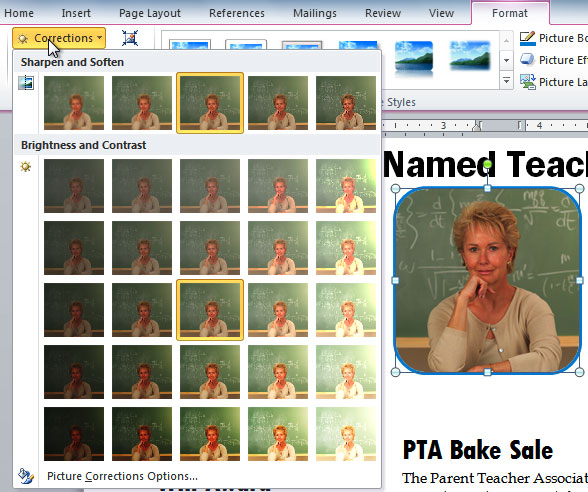Click the Compress Pictures icon

click(130, 38)
